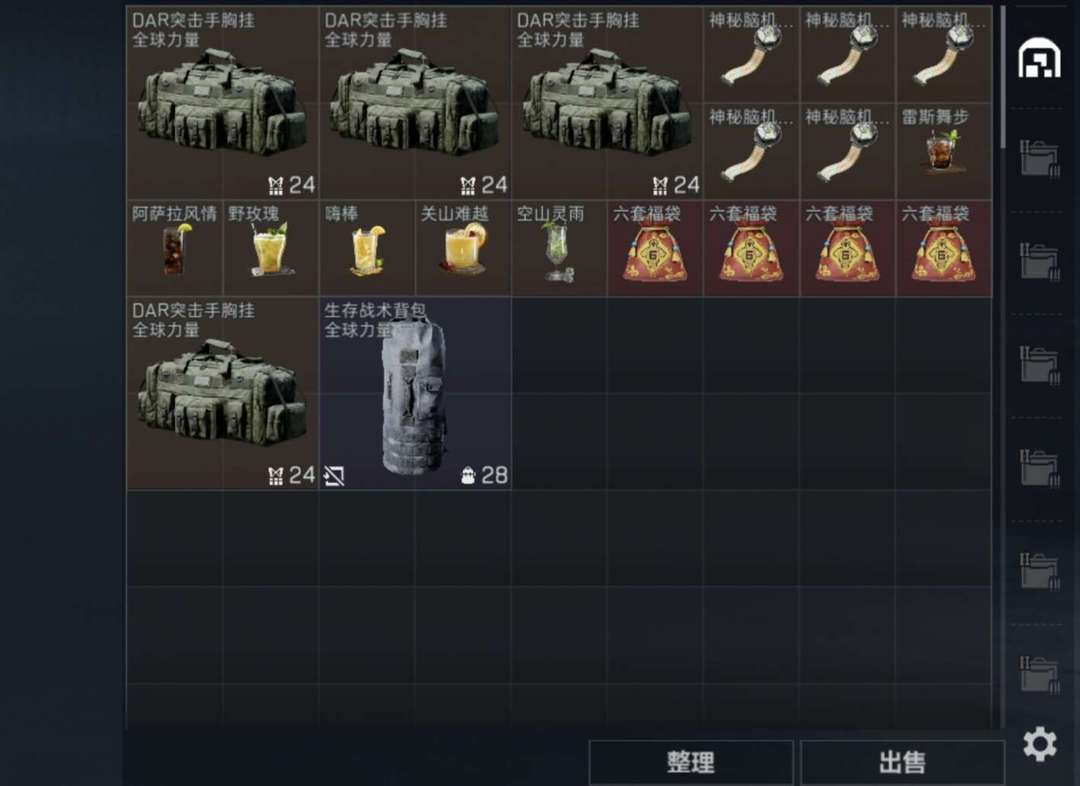The height and width of the screenshot is (786, 1080).
Task: Click the last 六套福袋 in the row
Action: 944,248
